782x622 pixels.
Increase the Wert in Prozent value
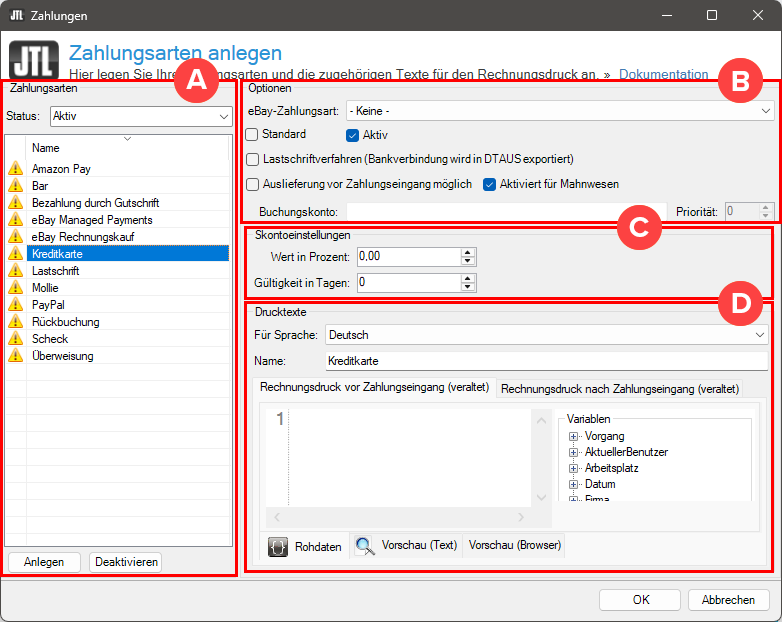467,252
